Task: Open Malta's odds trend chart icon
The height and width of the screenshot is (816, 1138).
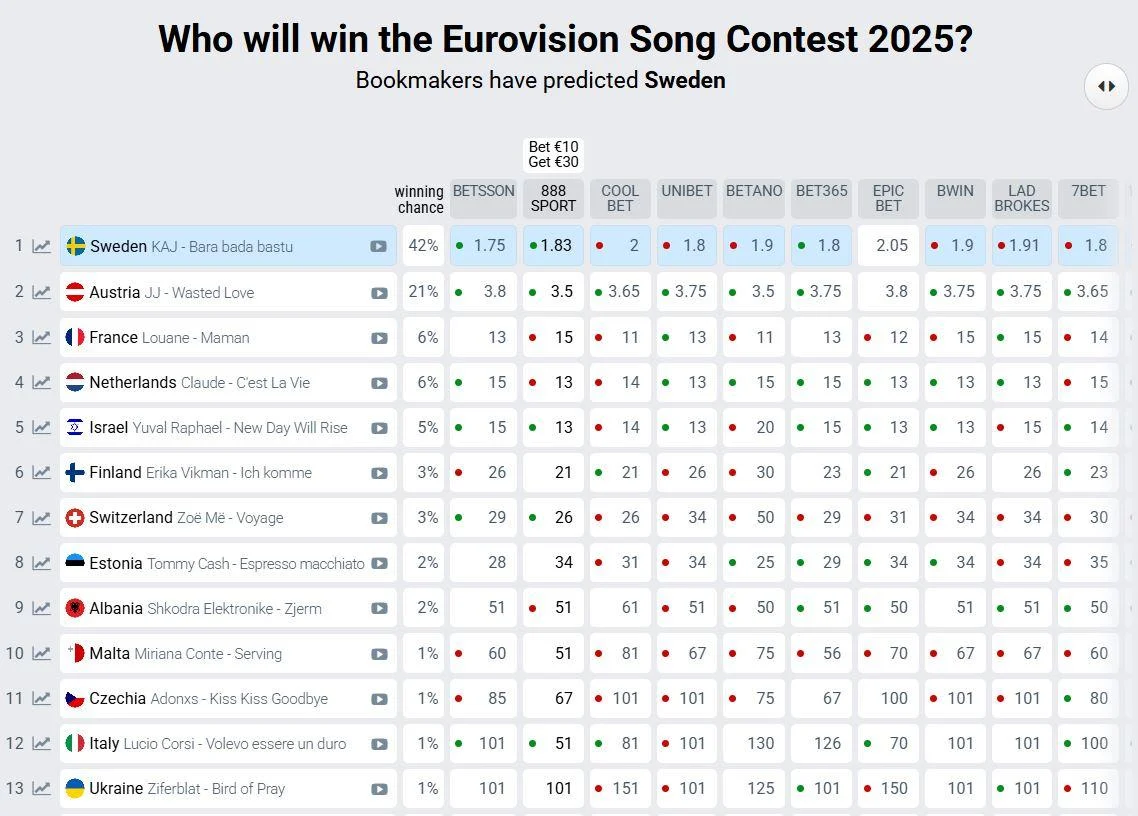Action: tap(41, 653)
